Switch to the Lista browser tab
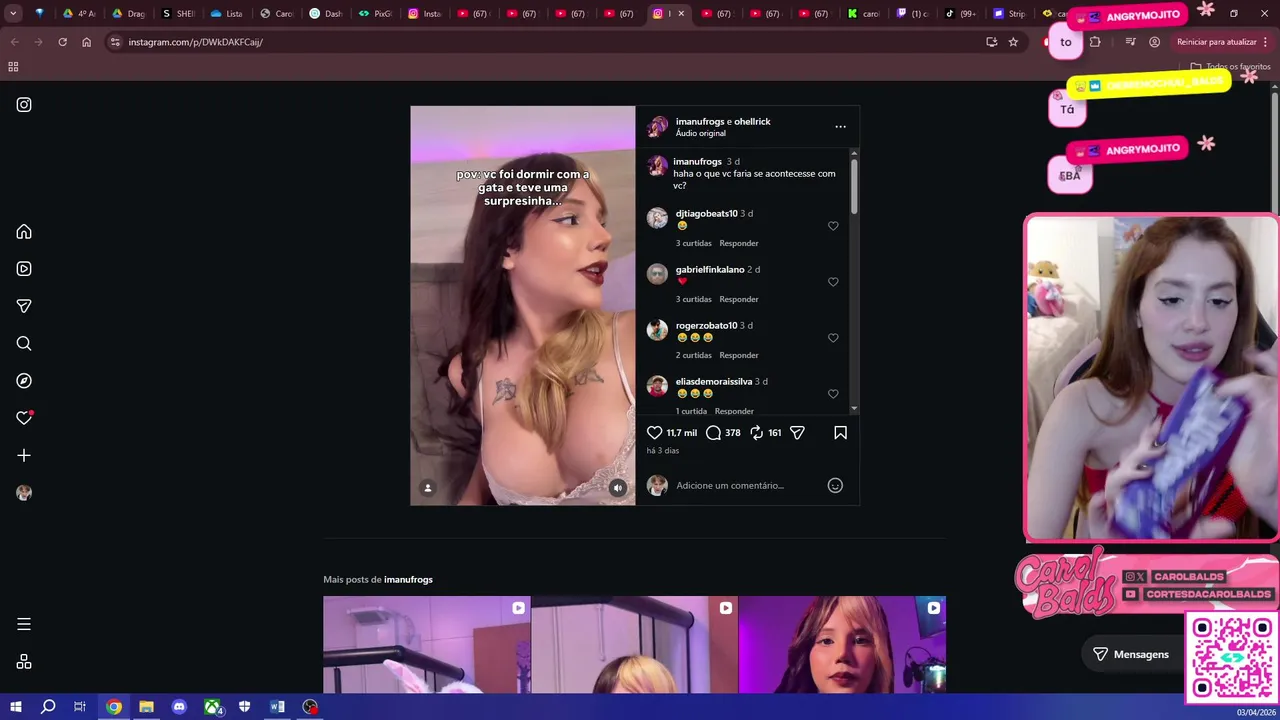This screenshot has height=720, width=1280. (x=226, y=14)
